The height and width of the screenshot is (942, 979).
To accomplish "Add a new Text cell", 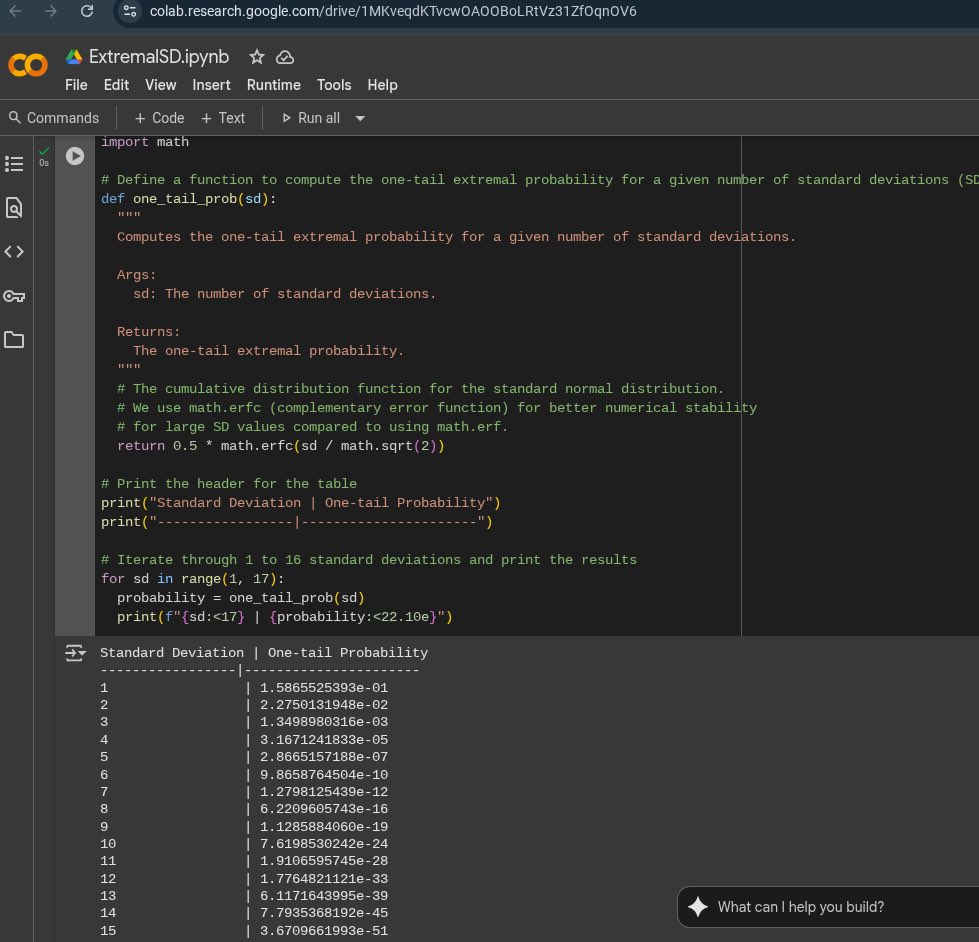I will (223, 118).
